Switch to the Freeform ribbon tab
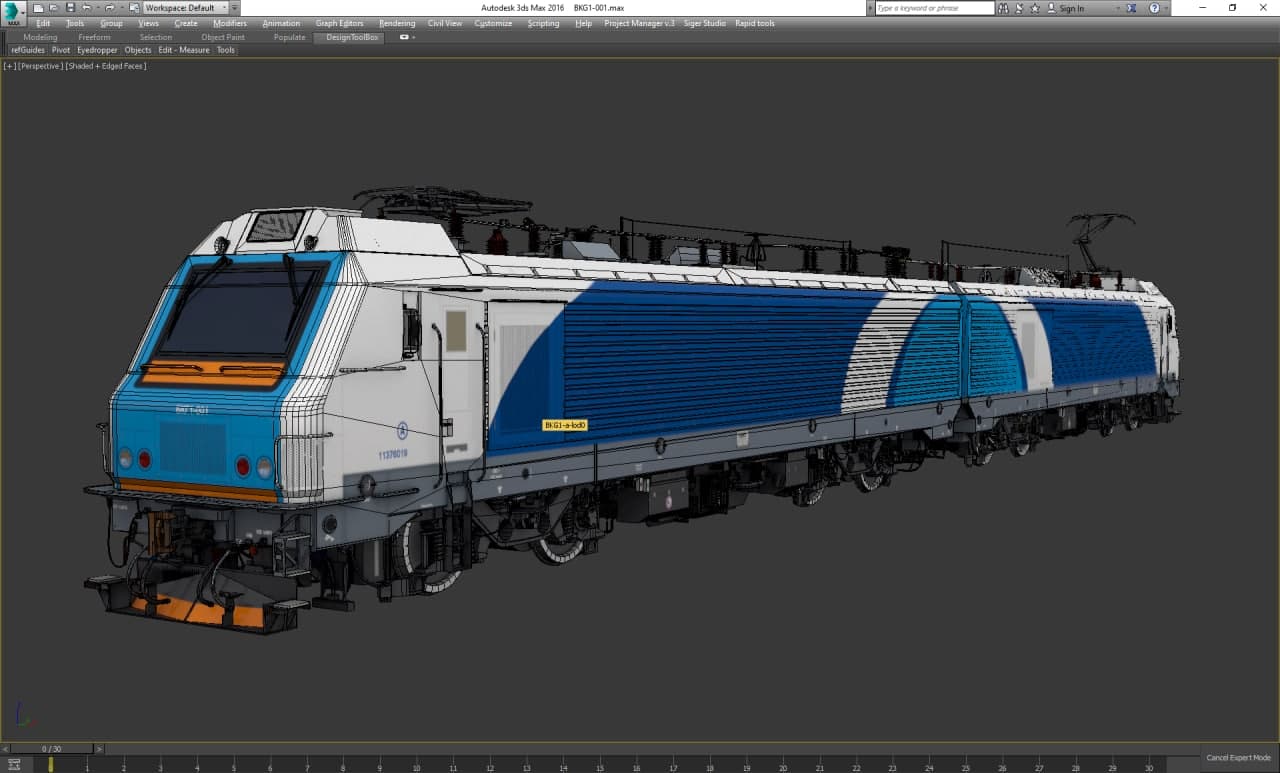The height and width of the screenshot is (773, 1280). (x=94, y=37)
